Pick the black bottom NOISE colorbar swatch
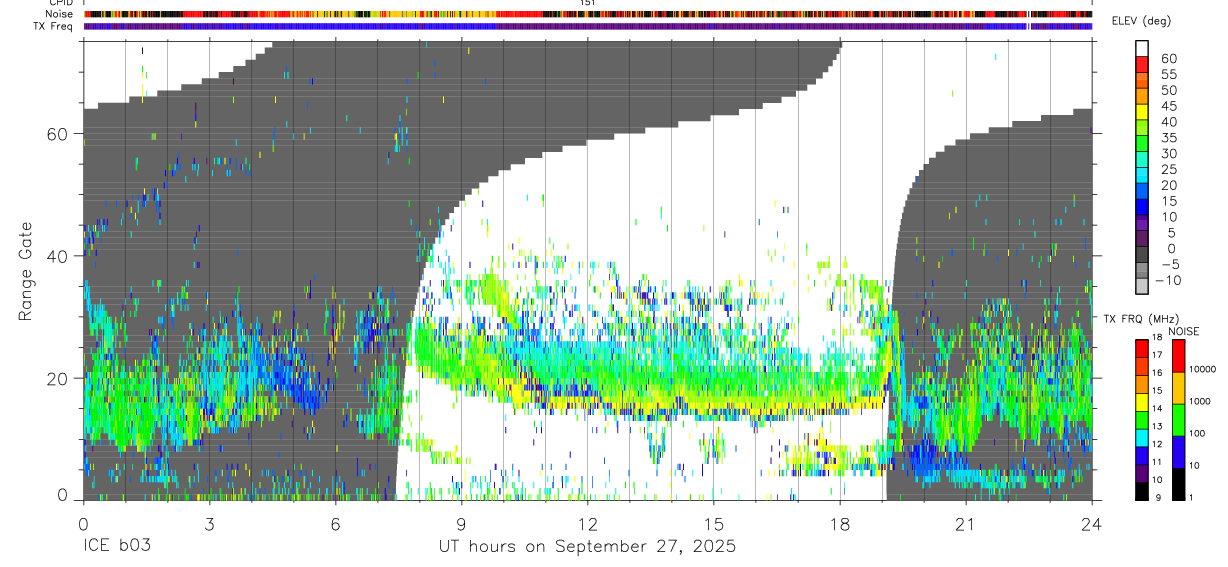This screenshot has width=1228, height=567. click(1177, 484)
